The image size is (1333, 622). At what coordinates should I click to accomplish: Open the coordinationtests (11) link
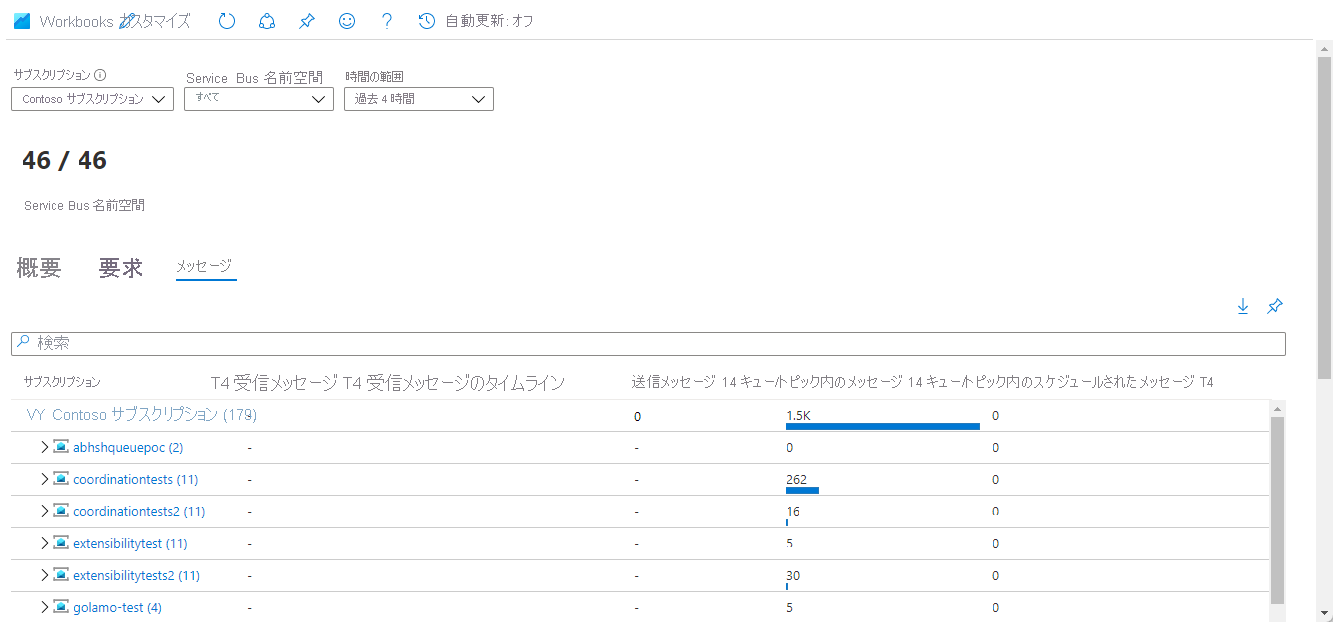(136, 479)
